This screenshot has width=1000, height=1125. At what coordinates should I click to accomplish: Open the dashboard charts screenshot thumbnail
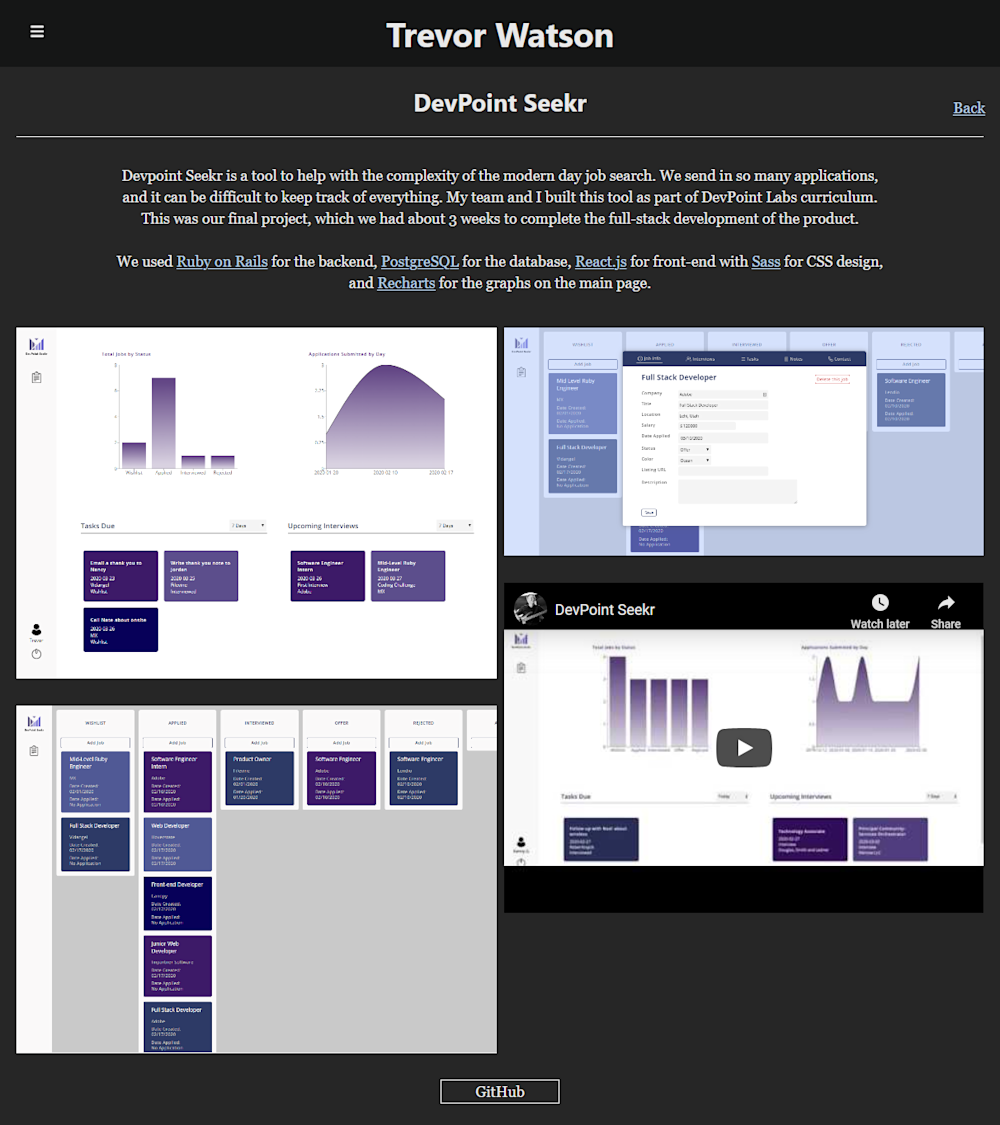pyautogui.click(x=256, y=503)
